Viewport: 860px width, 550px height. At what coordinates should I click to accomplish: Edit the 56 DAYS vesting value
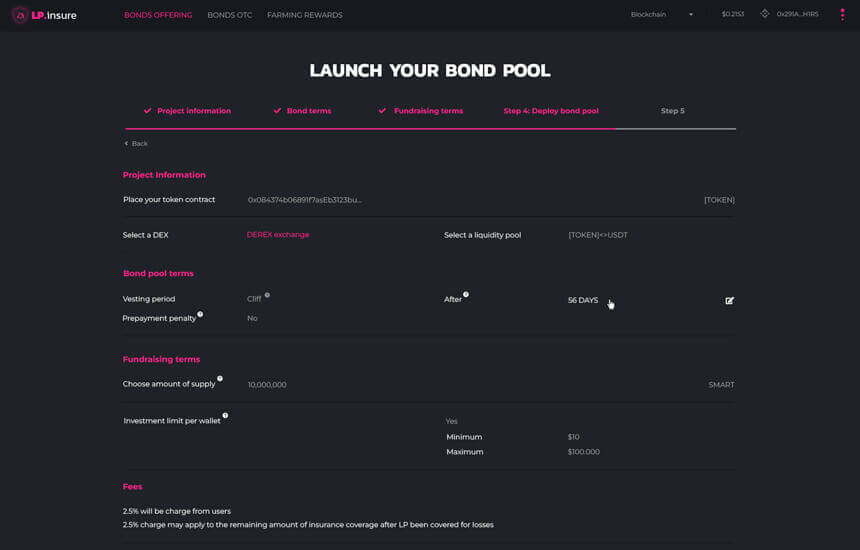click(x=729, y=300)
